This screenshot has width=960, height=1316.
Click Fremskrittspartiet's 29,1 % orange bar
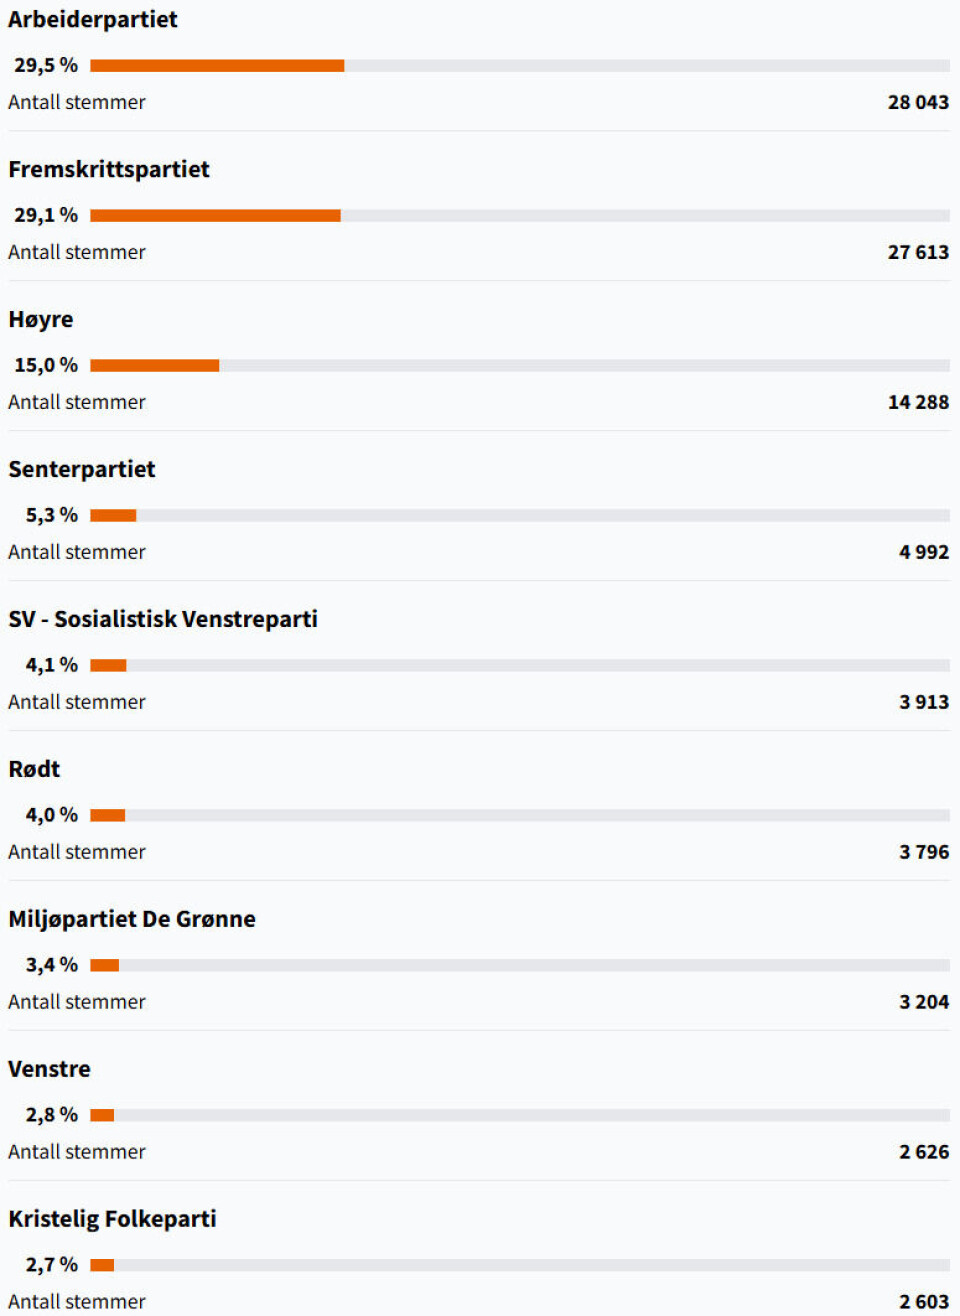215,216
